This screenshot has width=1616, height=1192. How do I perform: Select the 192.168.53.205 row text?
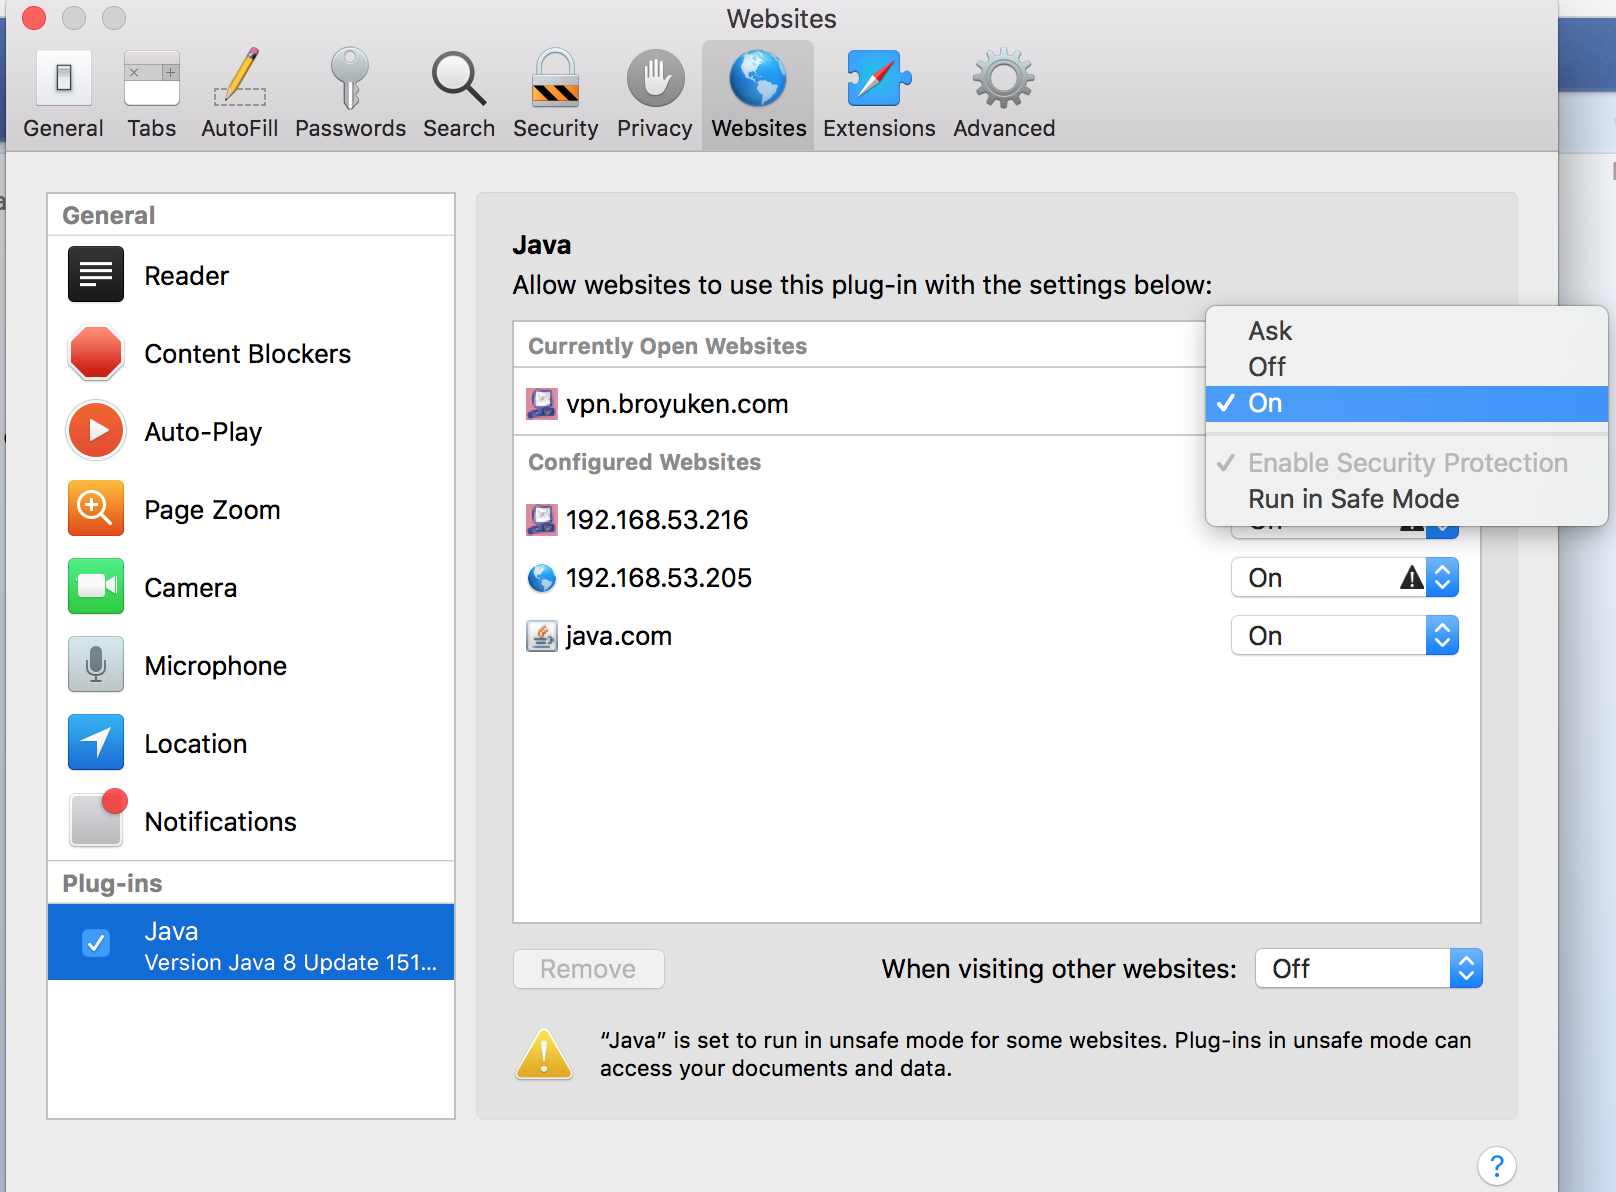tap(659, 578)
